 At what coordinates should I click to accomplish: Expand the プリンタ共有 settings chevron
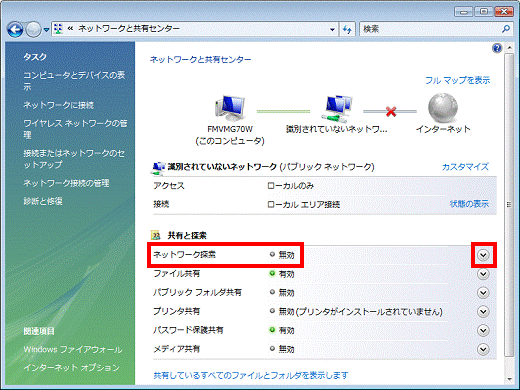click(483, 312)
